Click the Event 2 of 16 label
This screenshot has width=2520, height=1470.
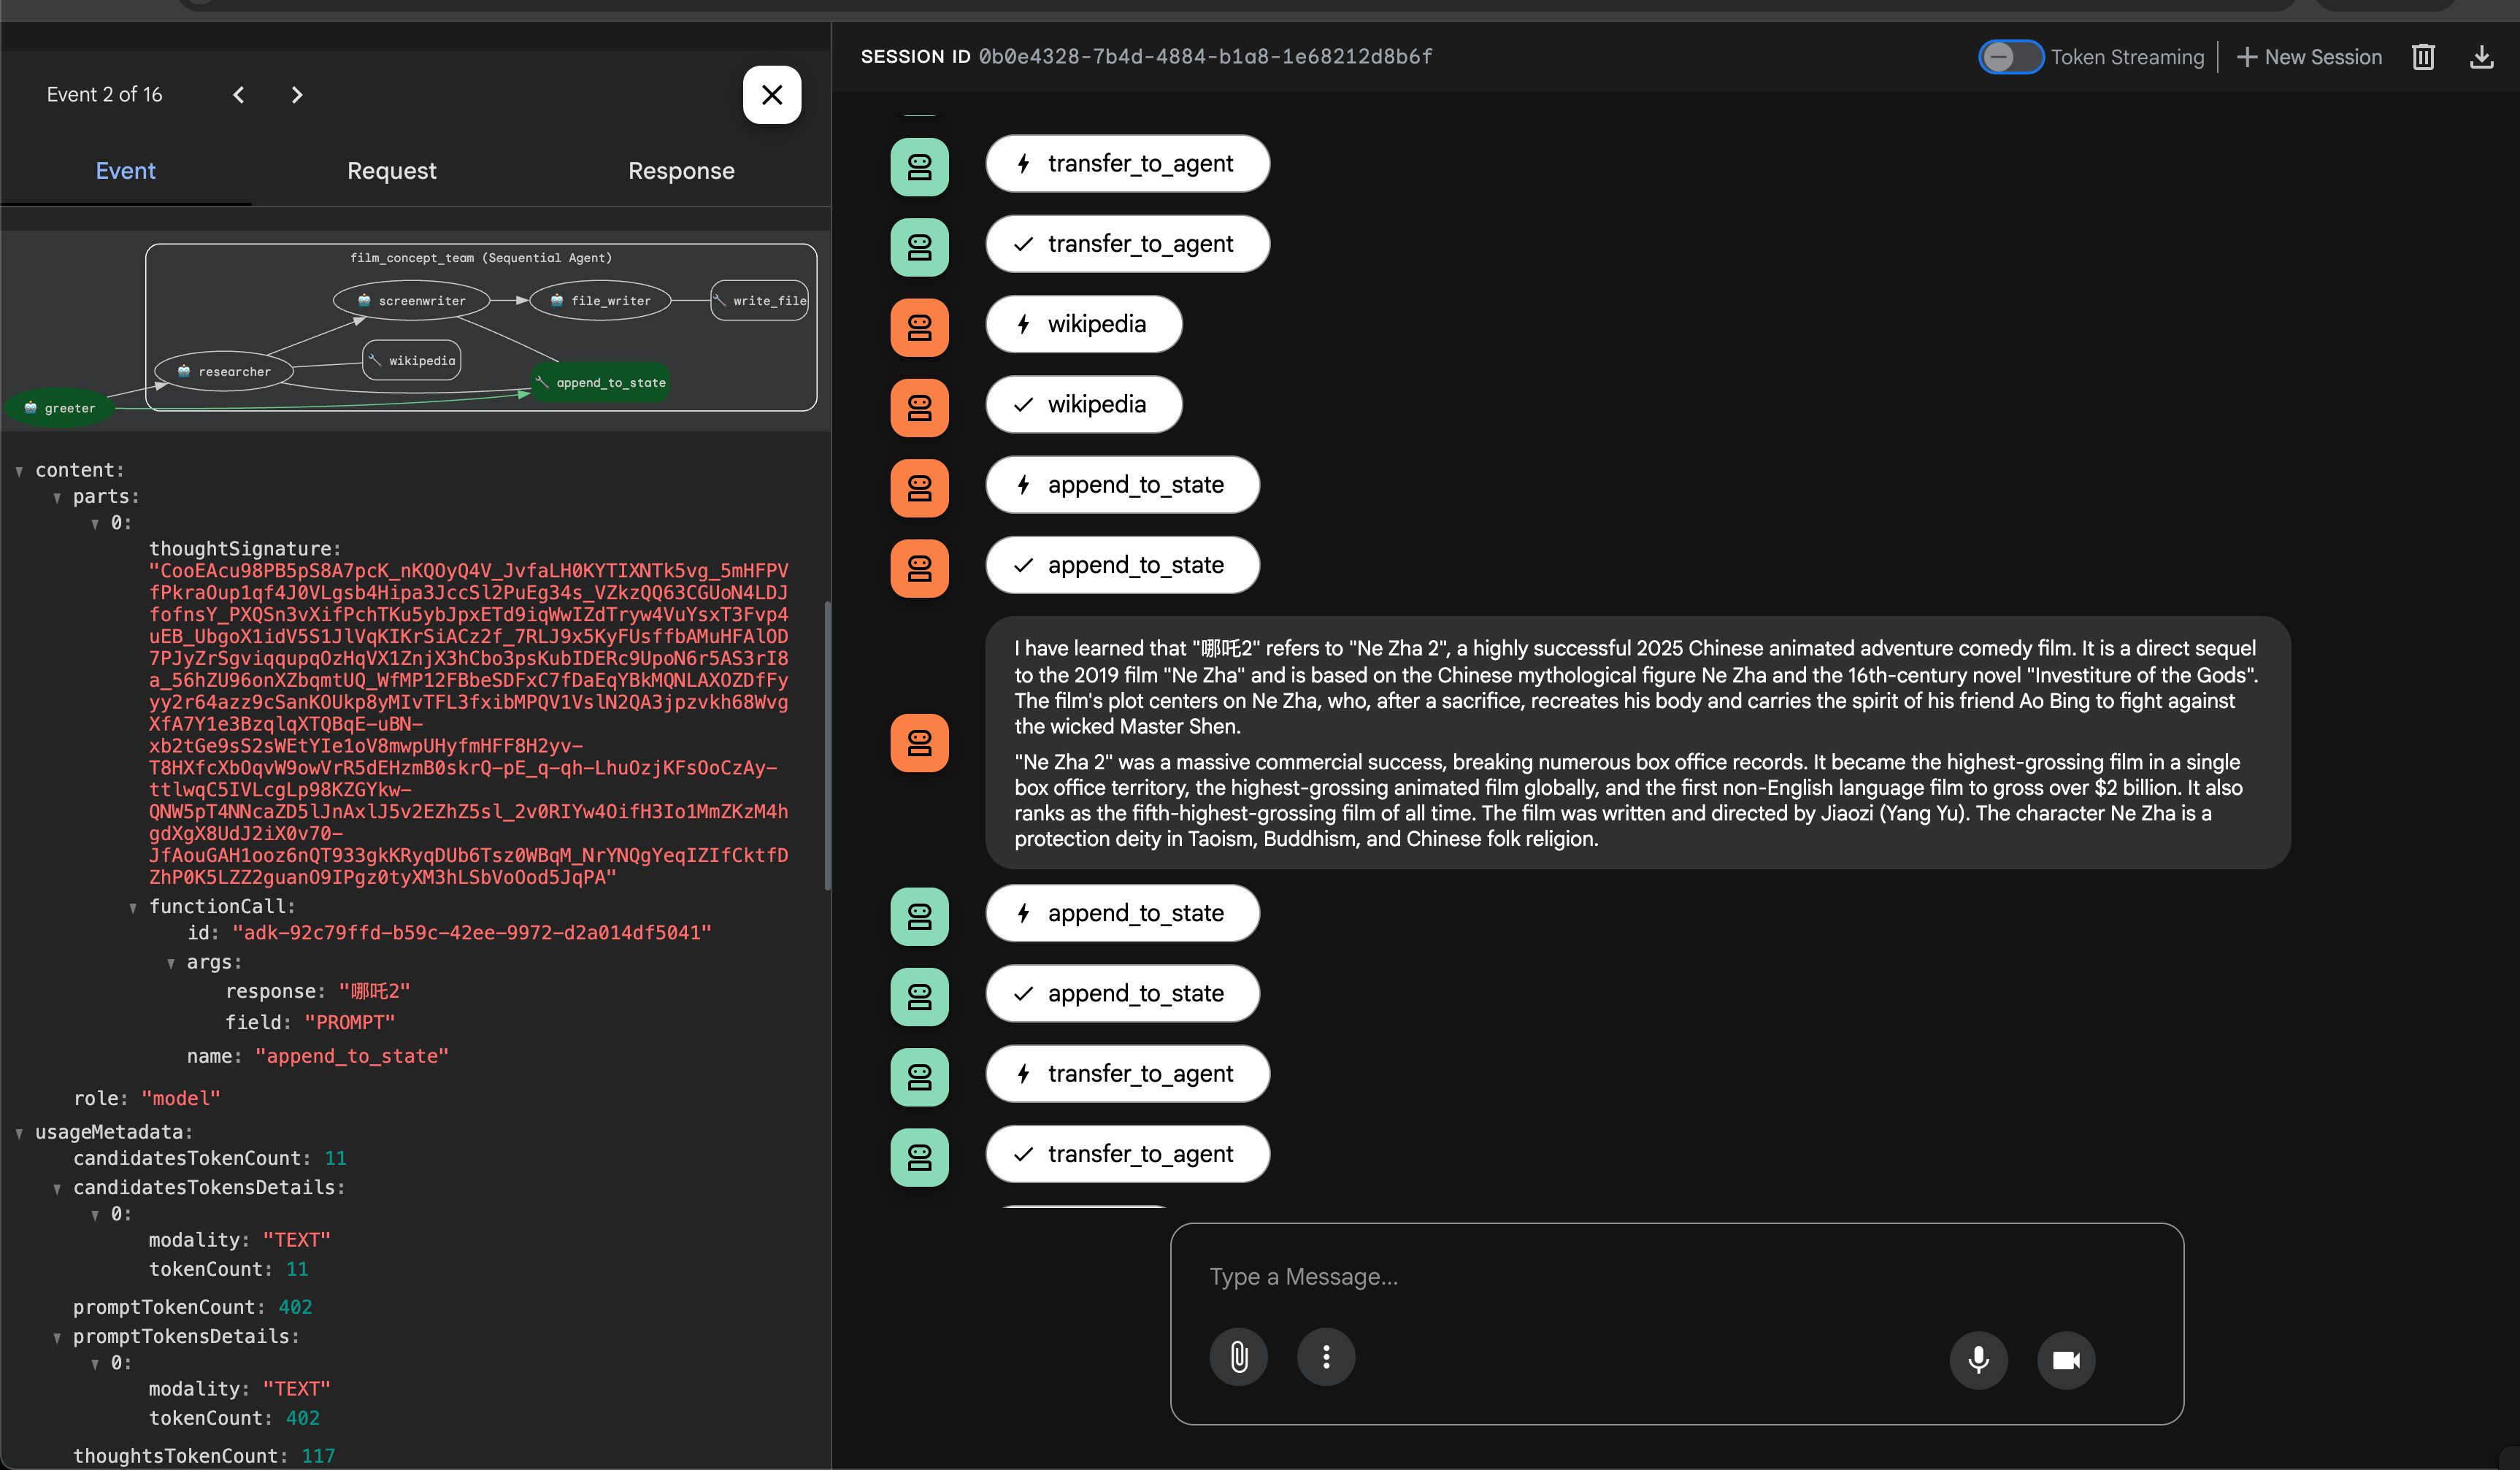(x=104, y=95)
